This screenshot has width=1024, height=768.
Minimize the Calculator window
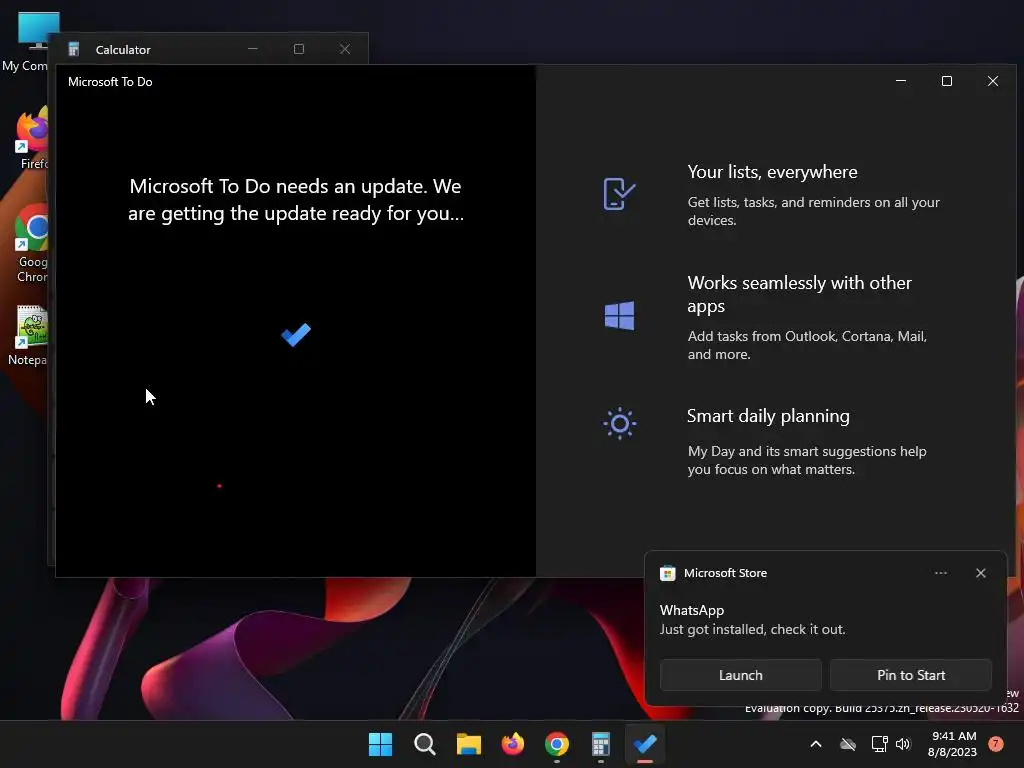253,49
